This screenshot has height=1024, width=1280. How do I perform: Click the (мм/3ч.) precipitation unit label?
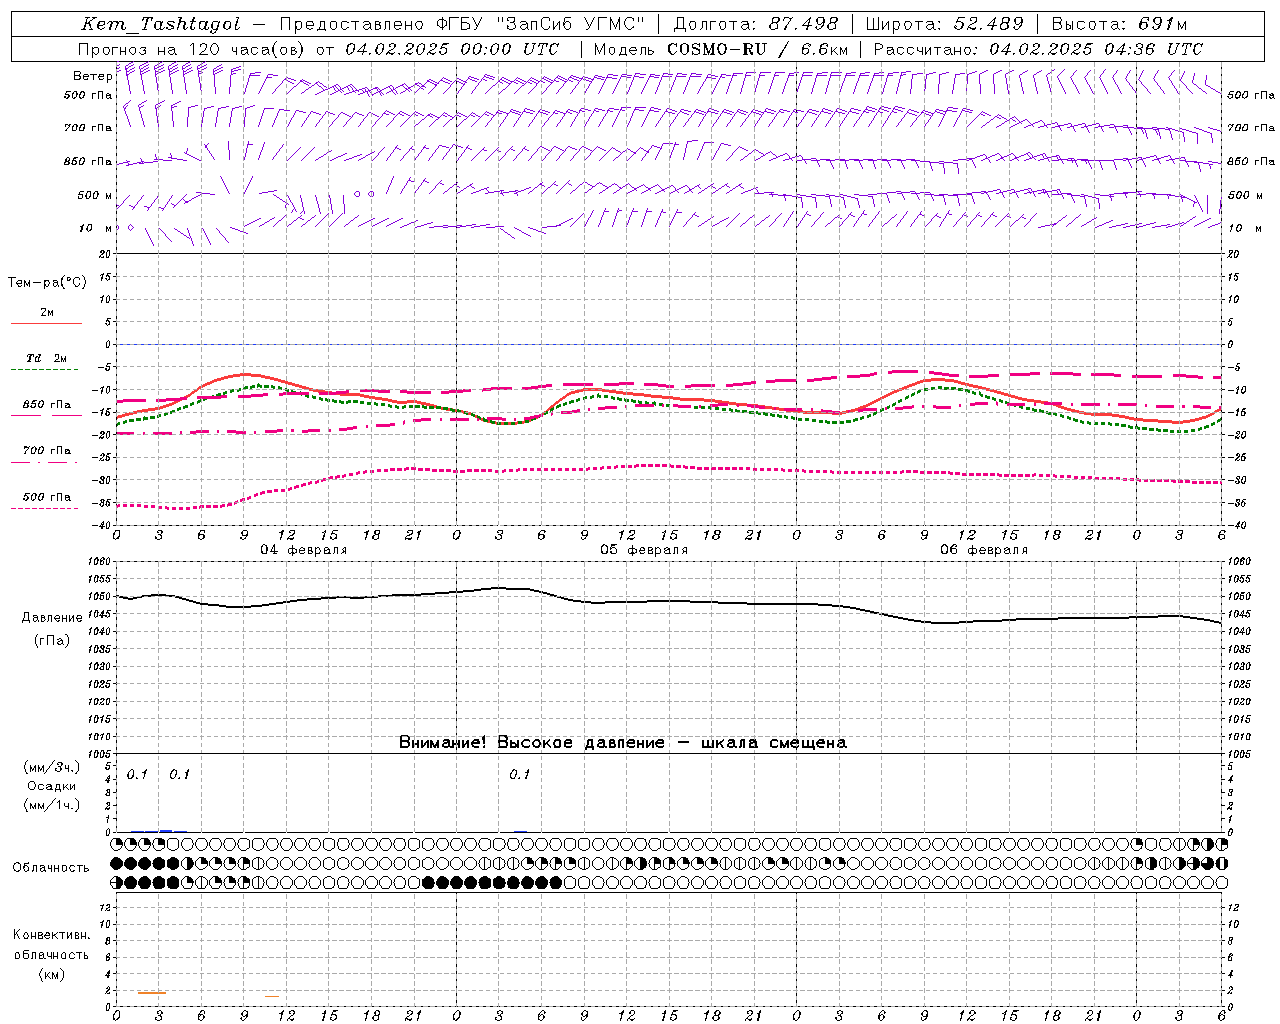(x=52, y=768)
